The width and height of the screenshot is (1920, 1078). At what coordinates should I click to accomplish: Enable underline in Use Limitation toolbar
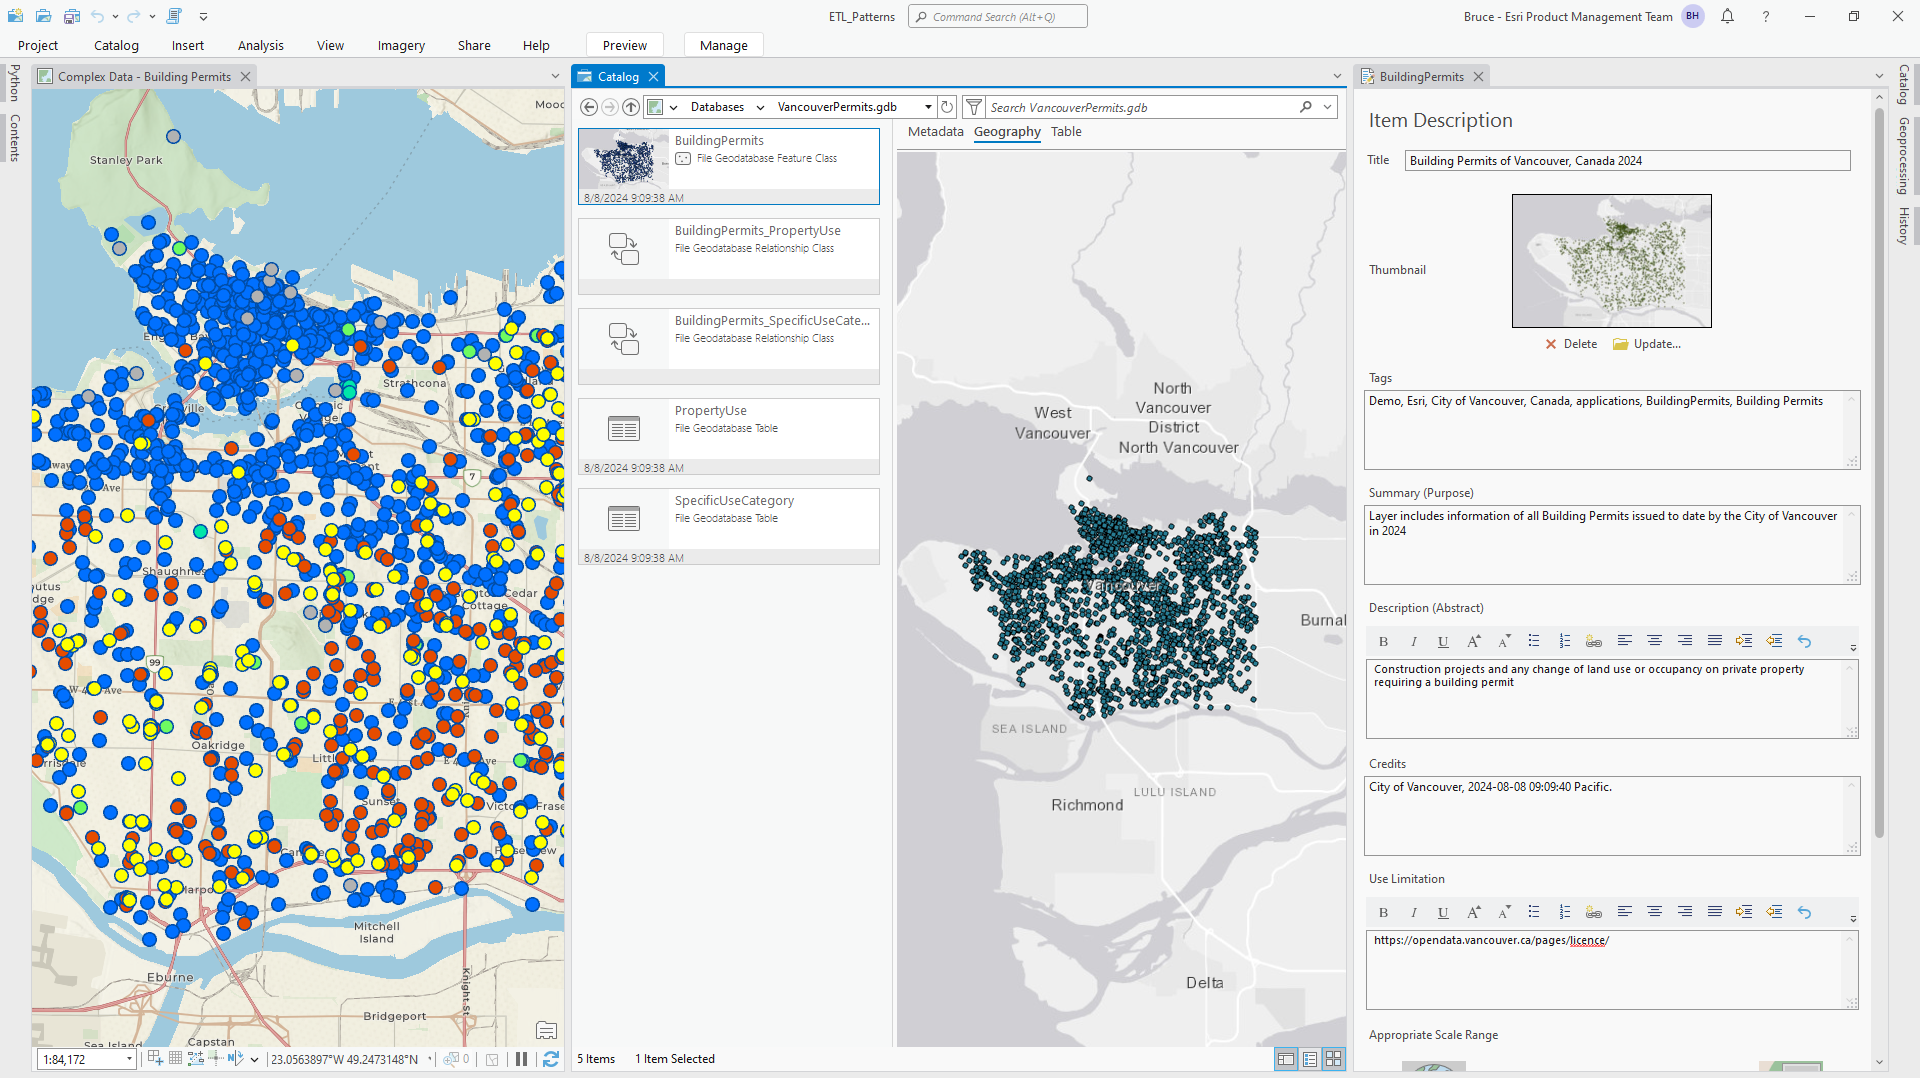coord(1443,912)
